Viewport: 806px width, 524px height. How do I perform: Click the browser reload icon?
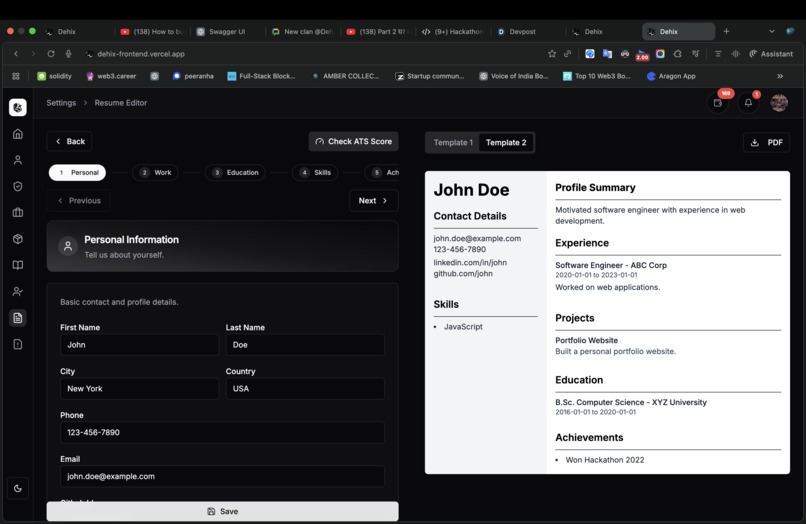click(x=51, y=53)
